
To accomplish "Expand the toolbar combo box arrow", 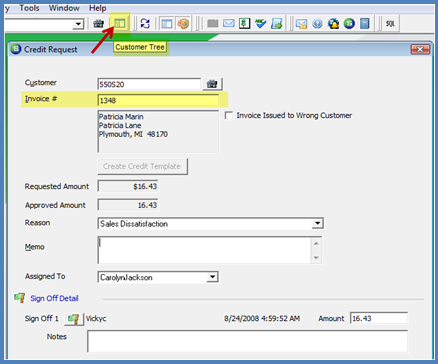I will pos(78,24).
